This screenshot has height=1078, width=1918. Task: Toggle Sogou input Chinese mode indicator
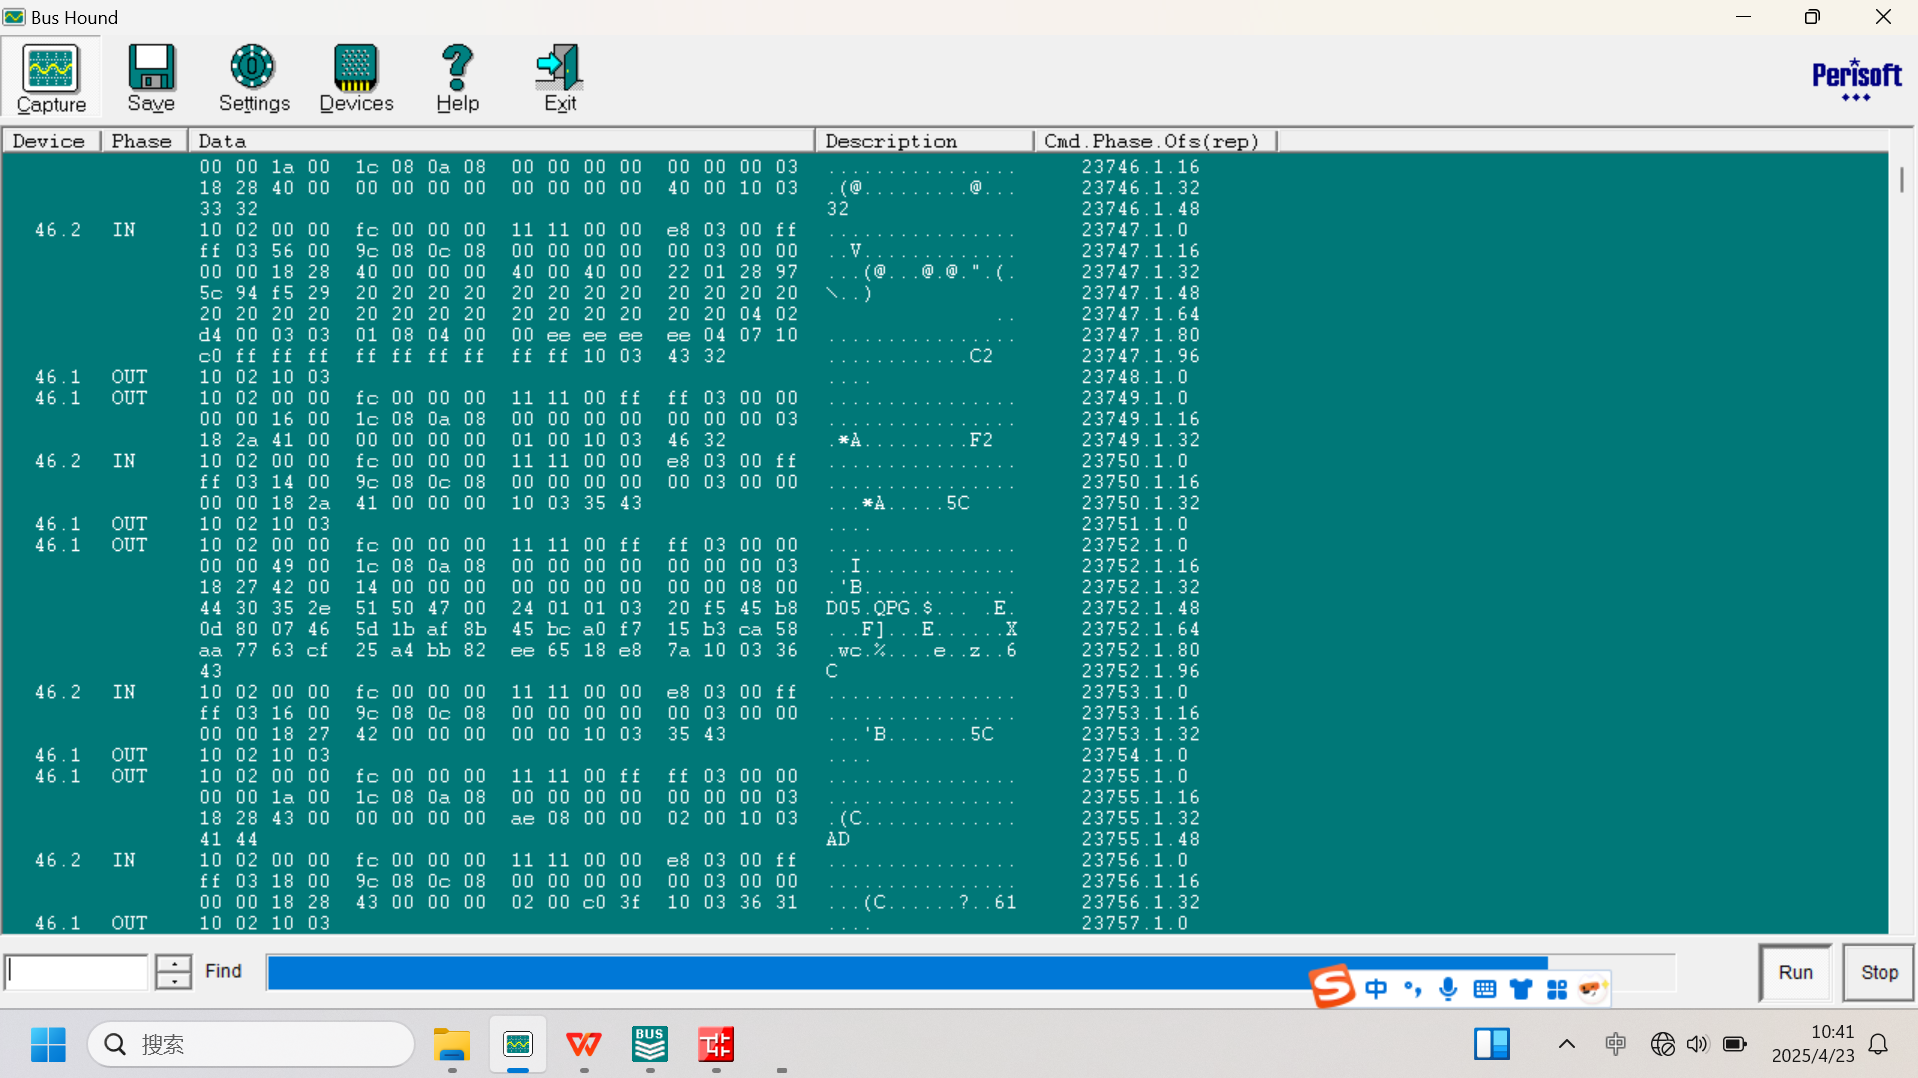[1376, 989]
